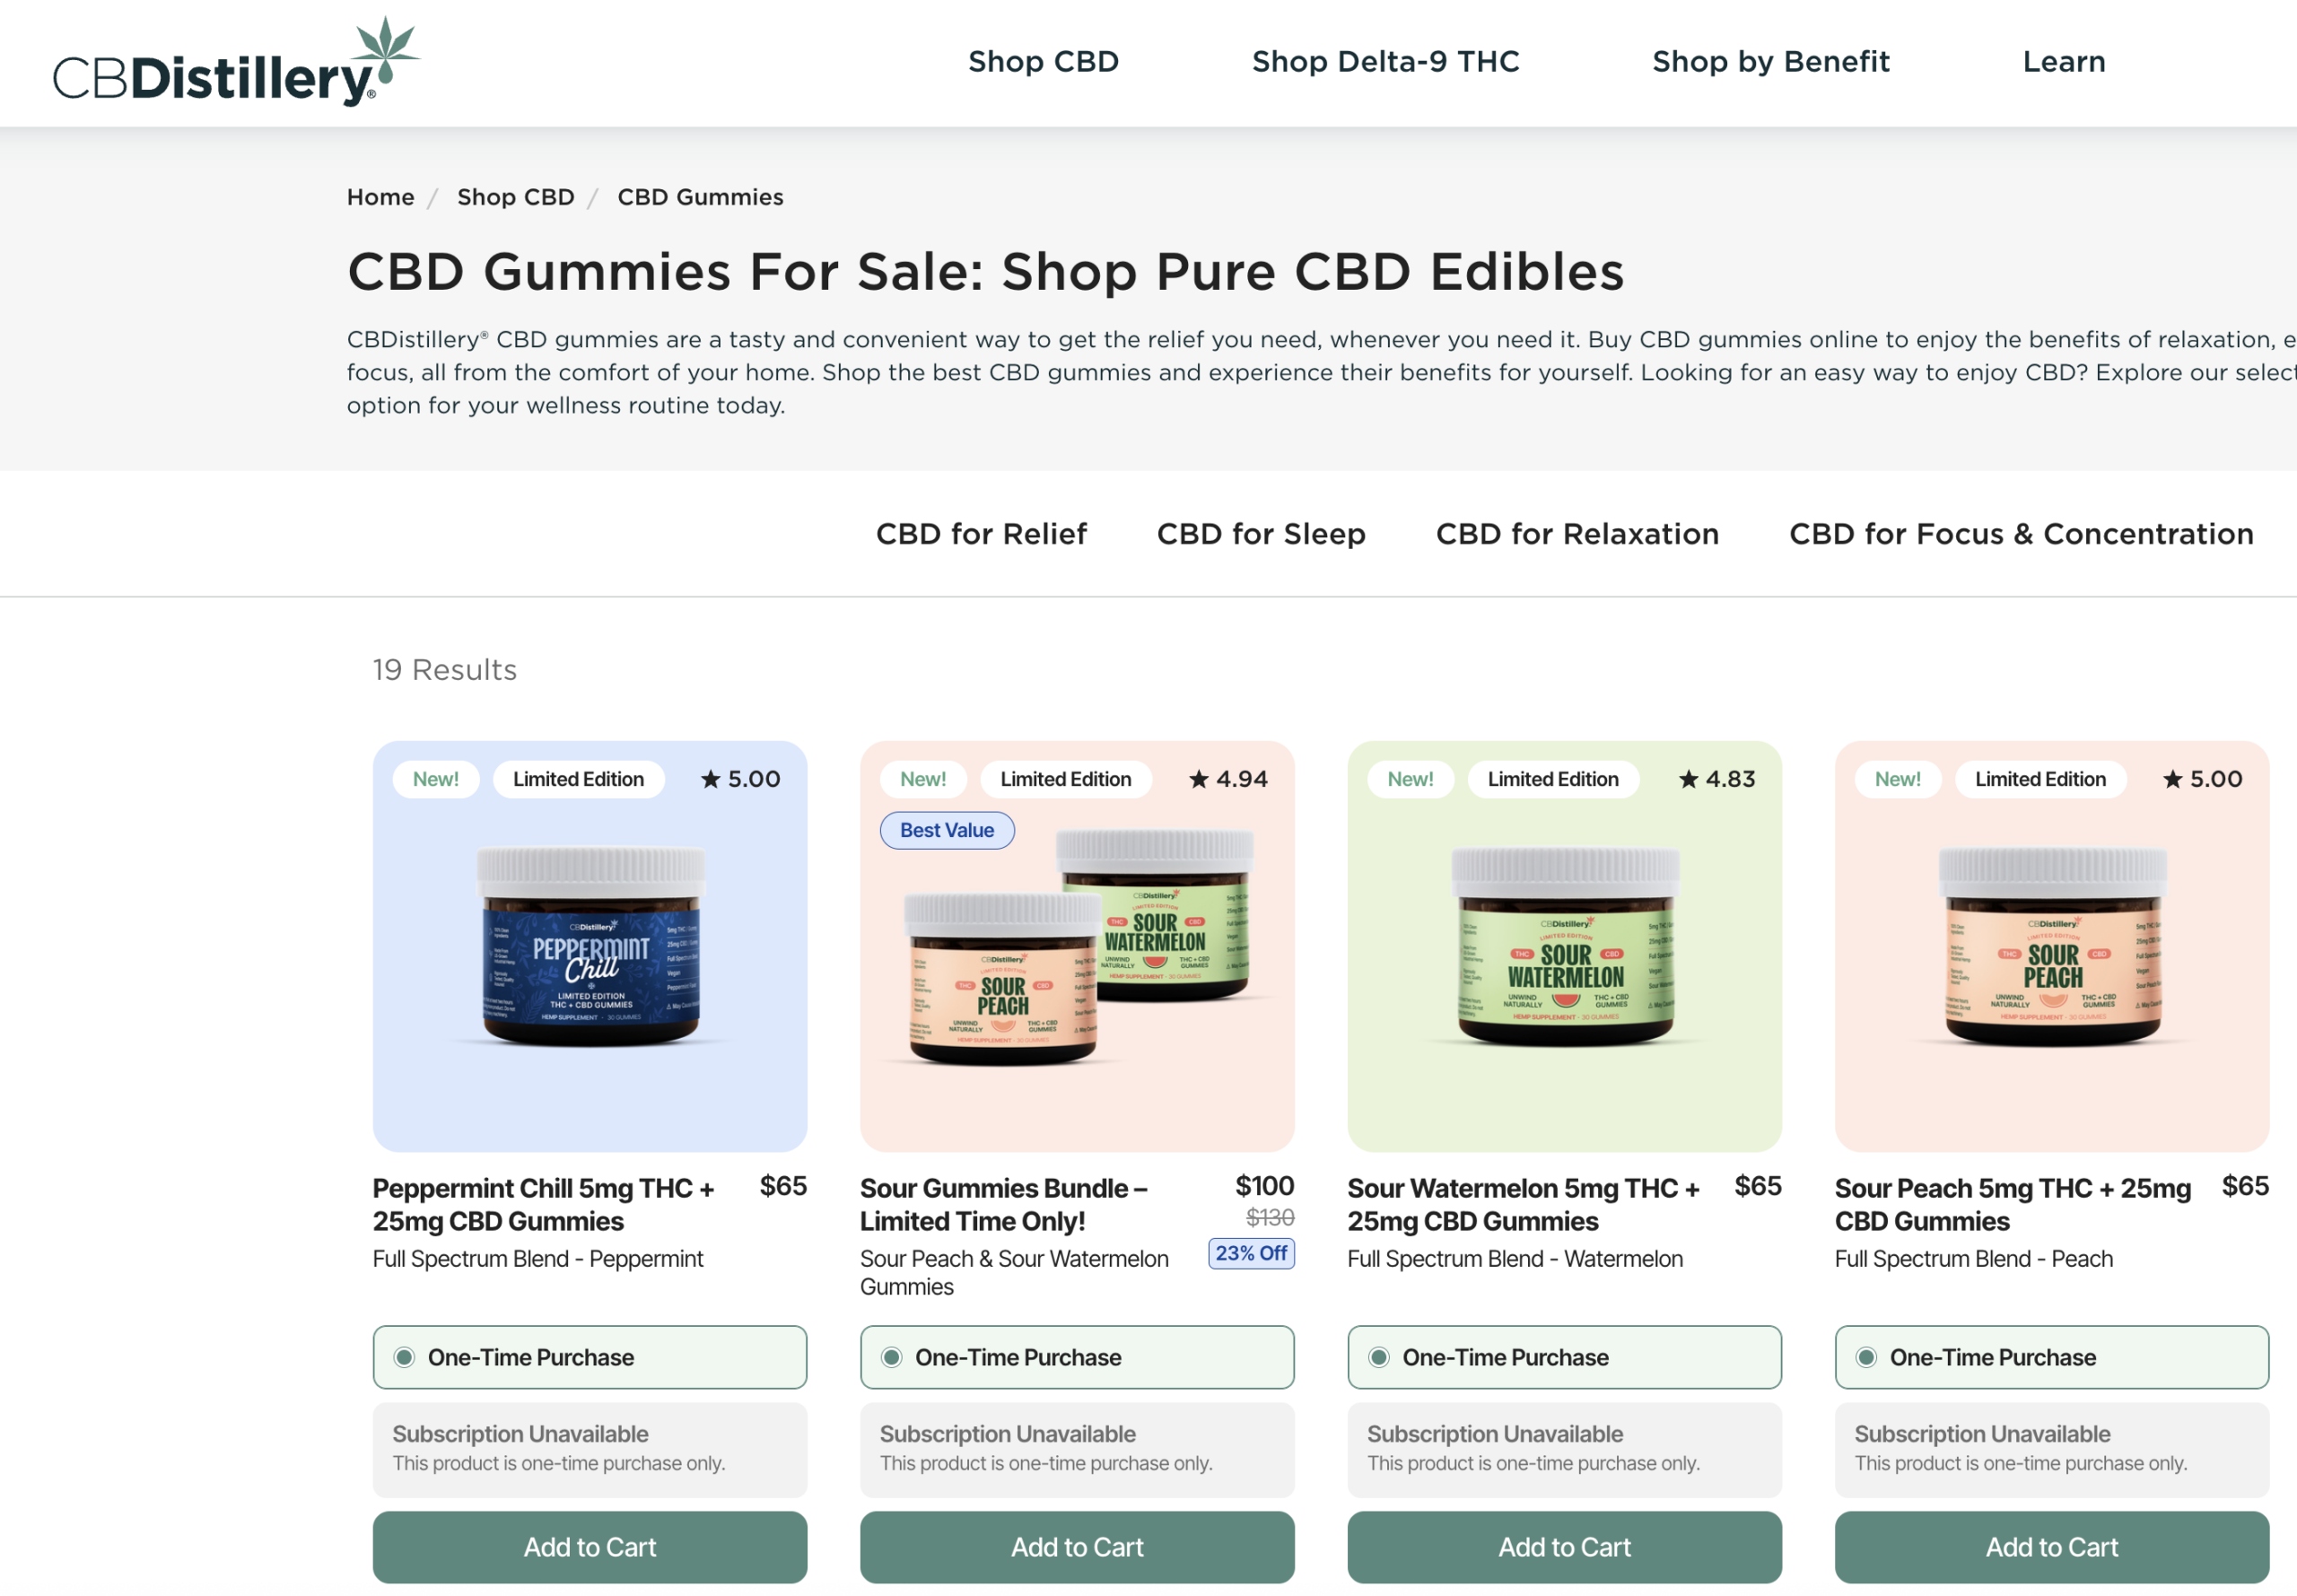Viewport: 2297px width, 1596px height.
Task: Click the 4.94 star rating on Sour Gummies Bundle
Action: coord(1228,779)
